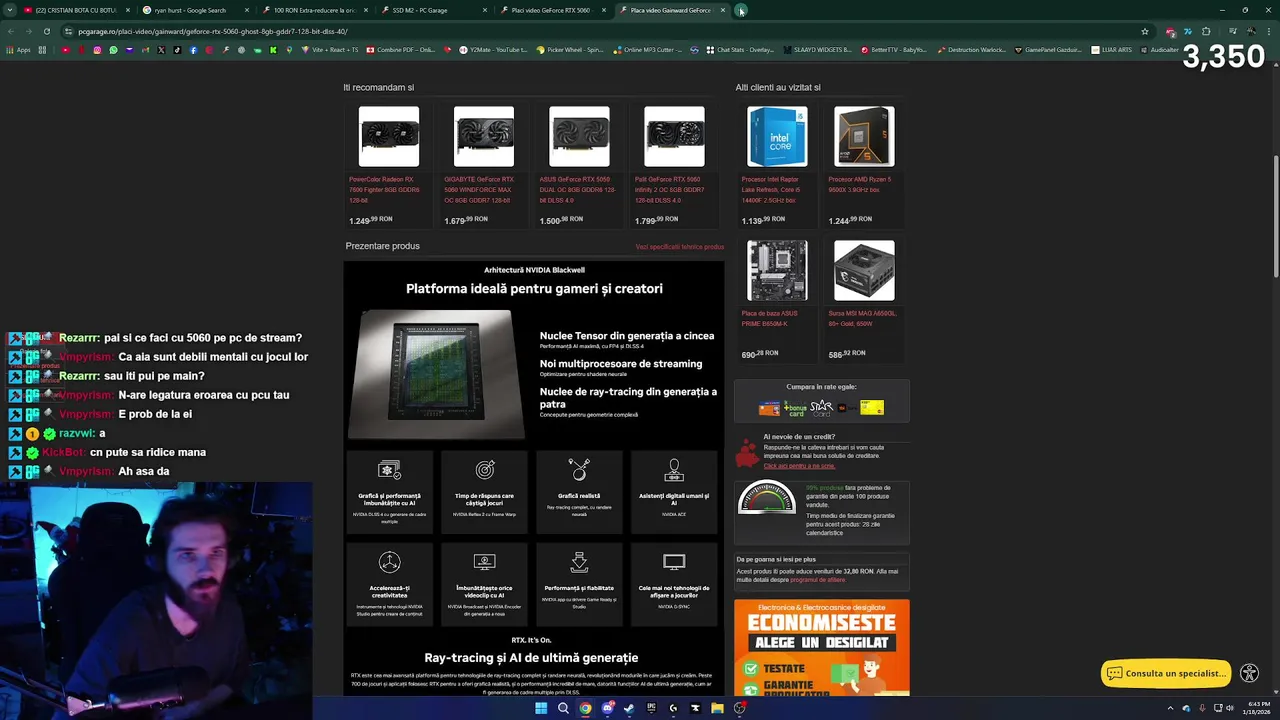This screenshot has width=1280, height=720.
Task: Open the Combine PDF bookmark
Action: pos(401,49)
